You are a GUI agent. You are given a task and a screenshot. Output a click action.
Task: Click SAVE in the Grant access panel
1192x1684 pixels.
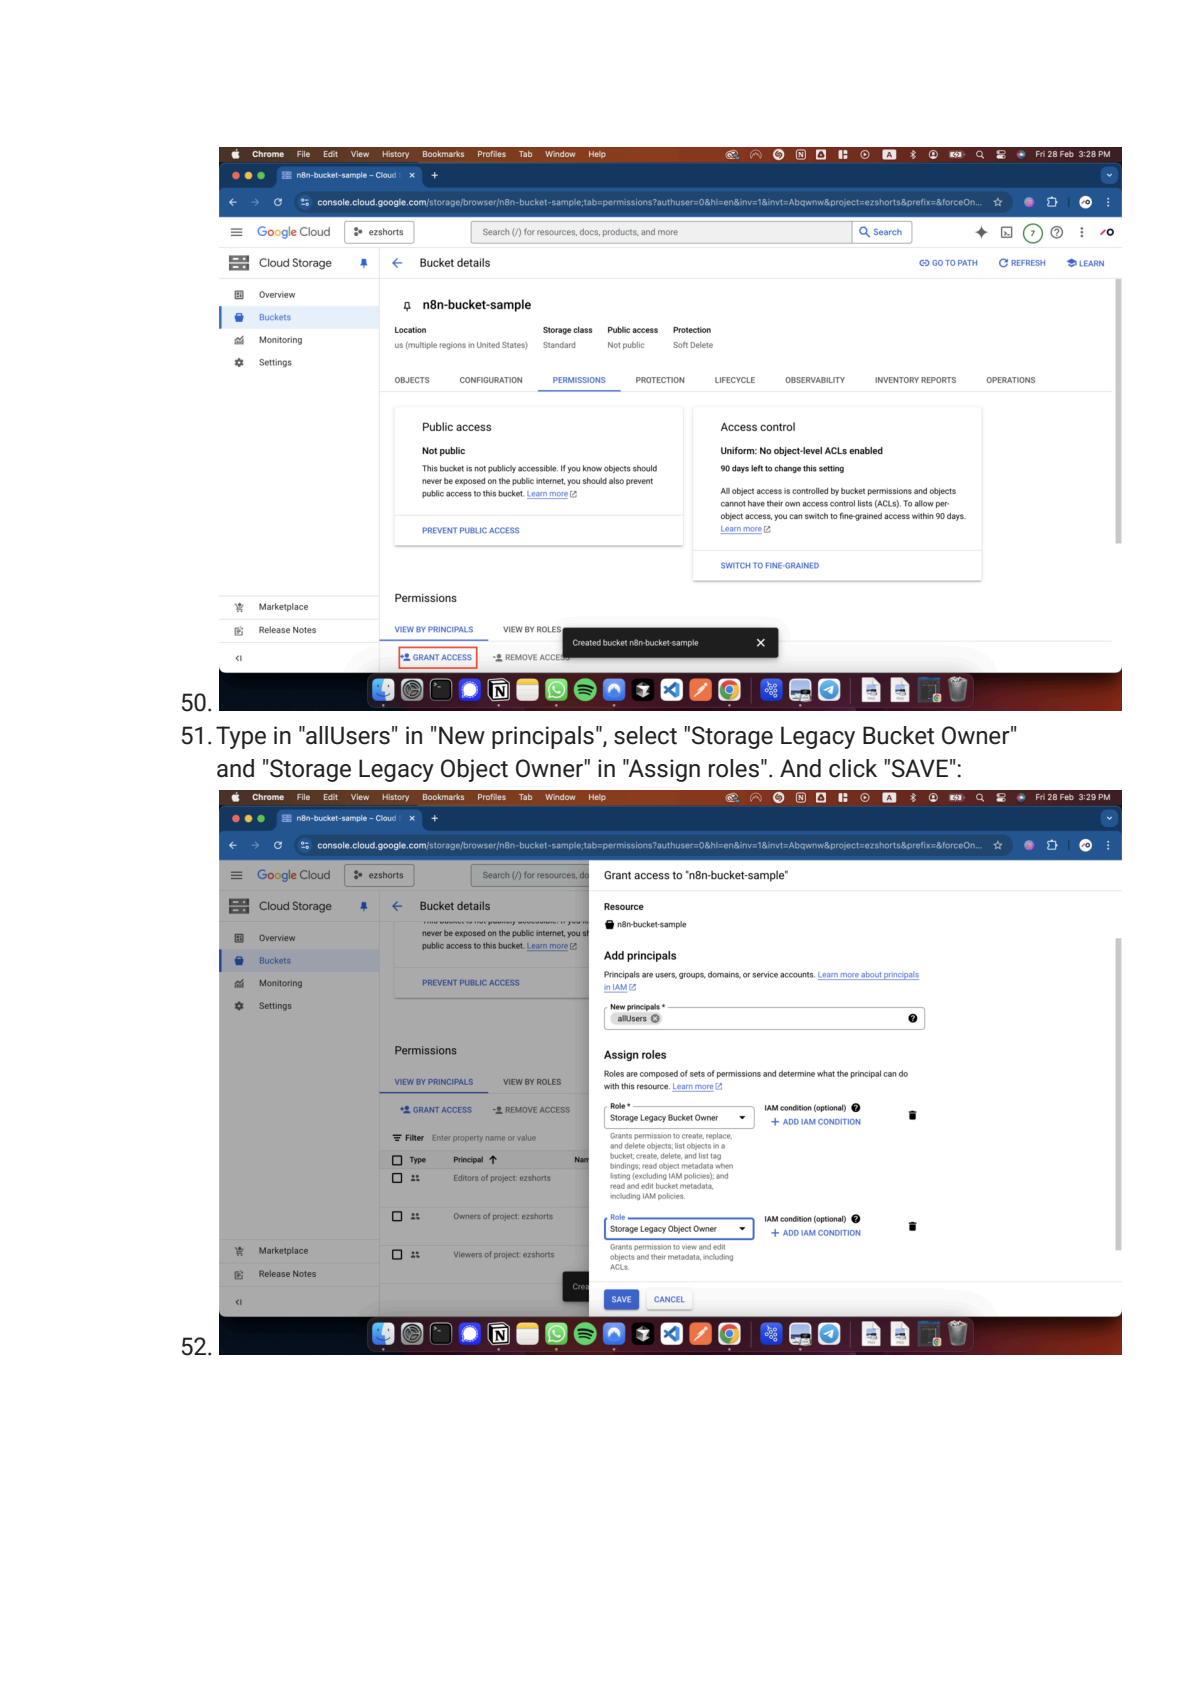(621, 1300)
